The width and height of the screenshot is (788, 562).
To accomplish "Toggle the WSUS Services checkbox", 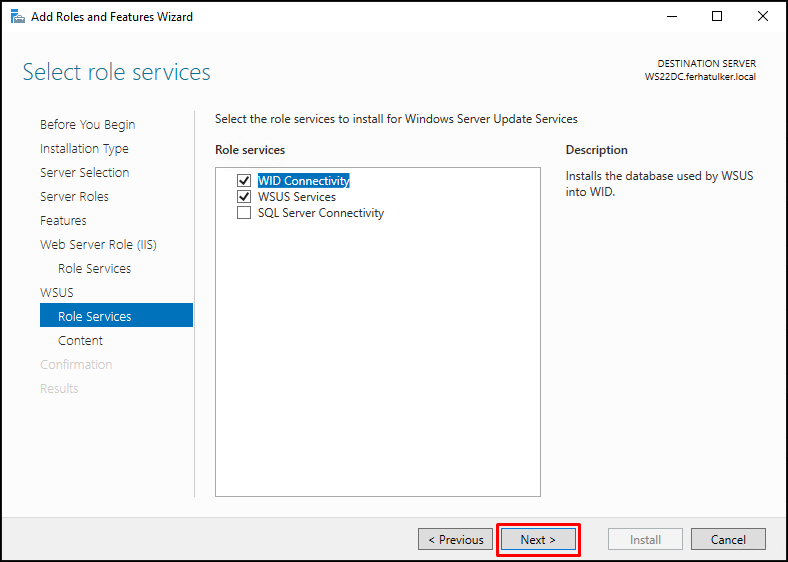I will [x=244, y=197].
